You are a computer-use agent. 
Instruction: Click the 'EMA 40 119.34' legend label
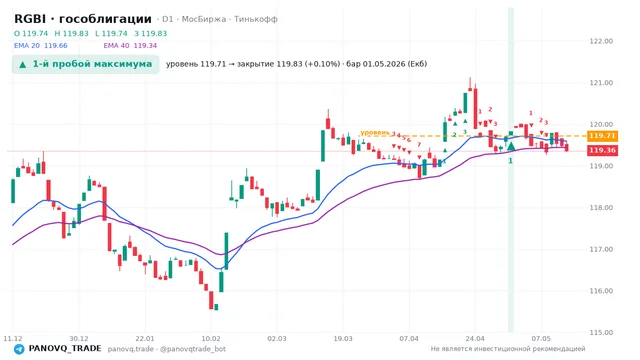point(130,45)
